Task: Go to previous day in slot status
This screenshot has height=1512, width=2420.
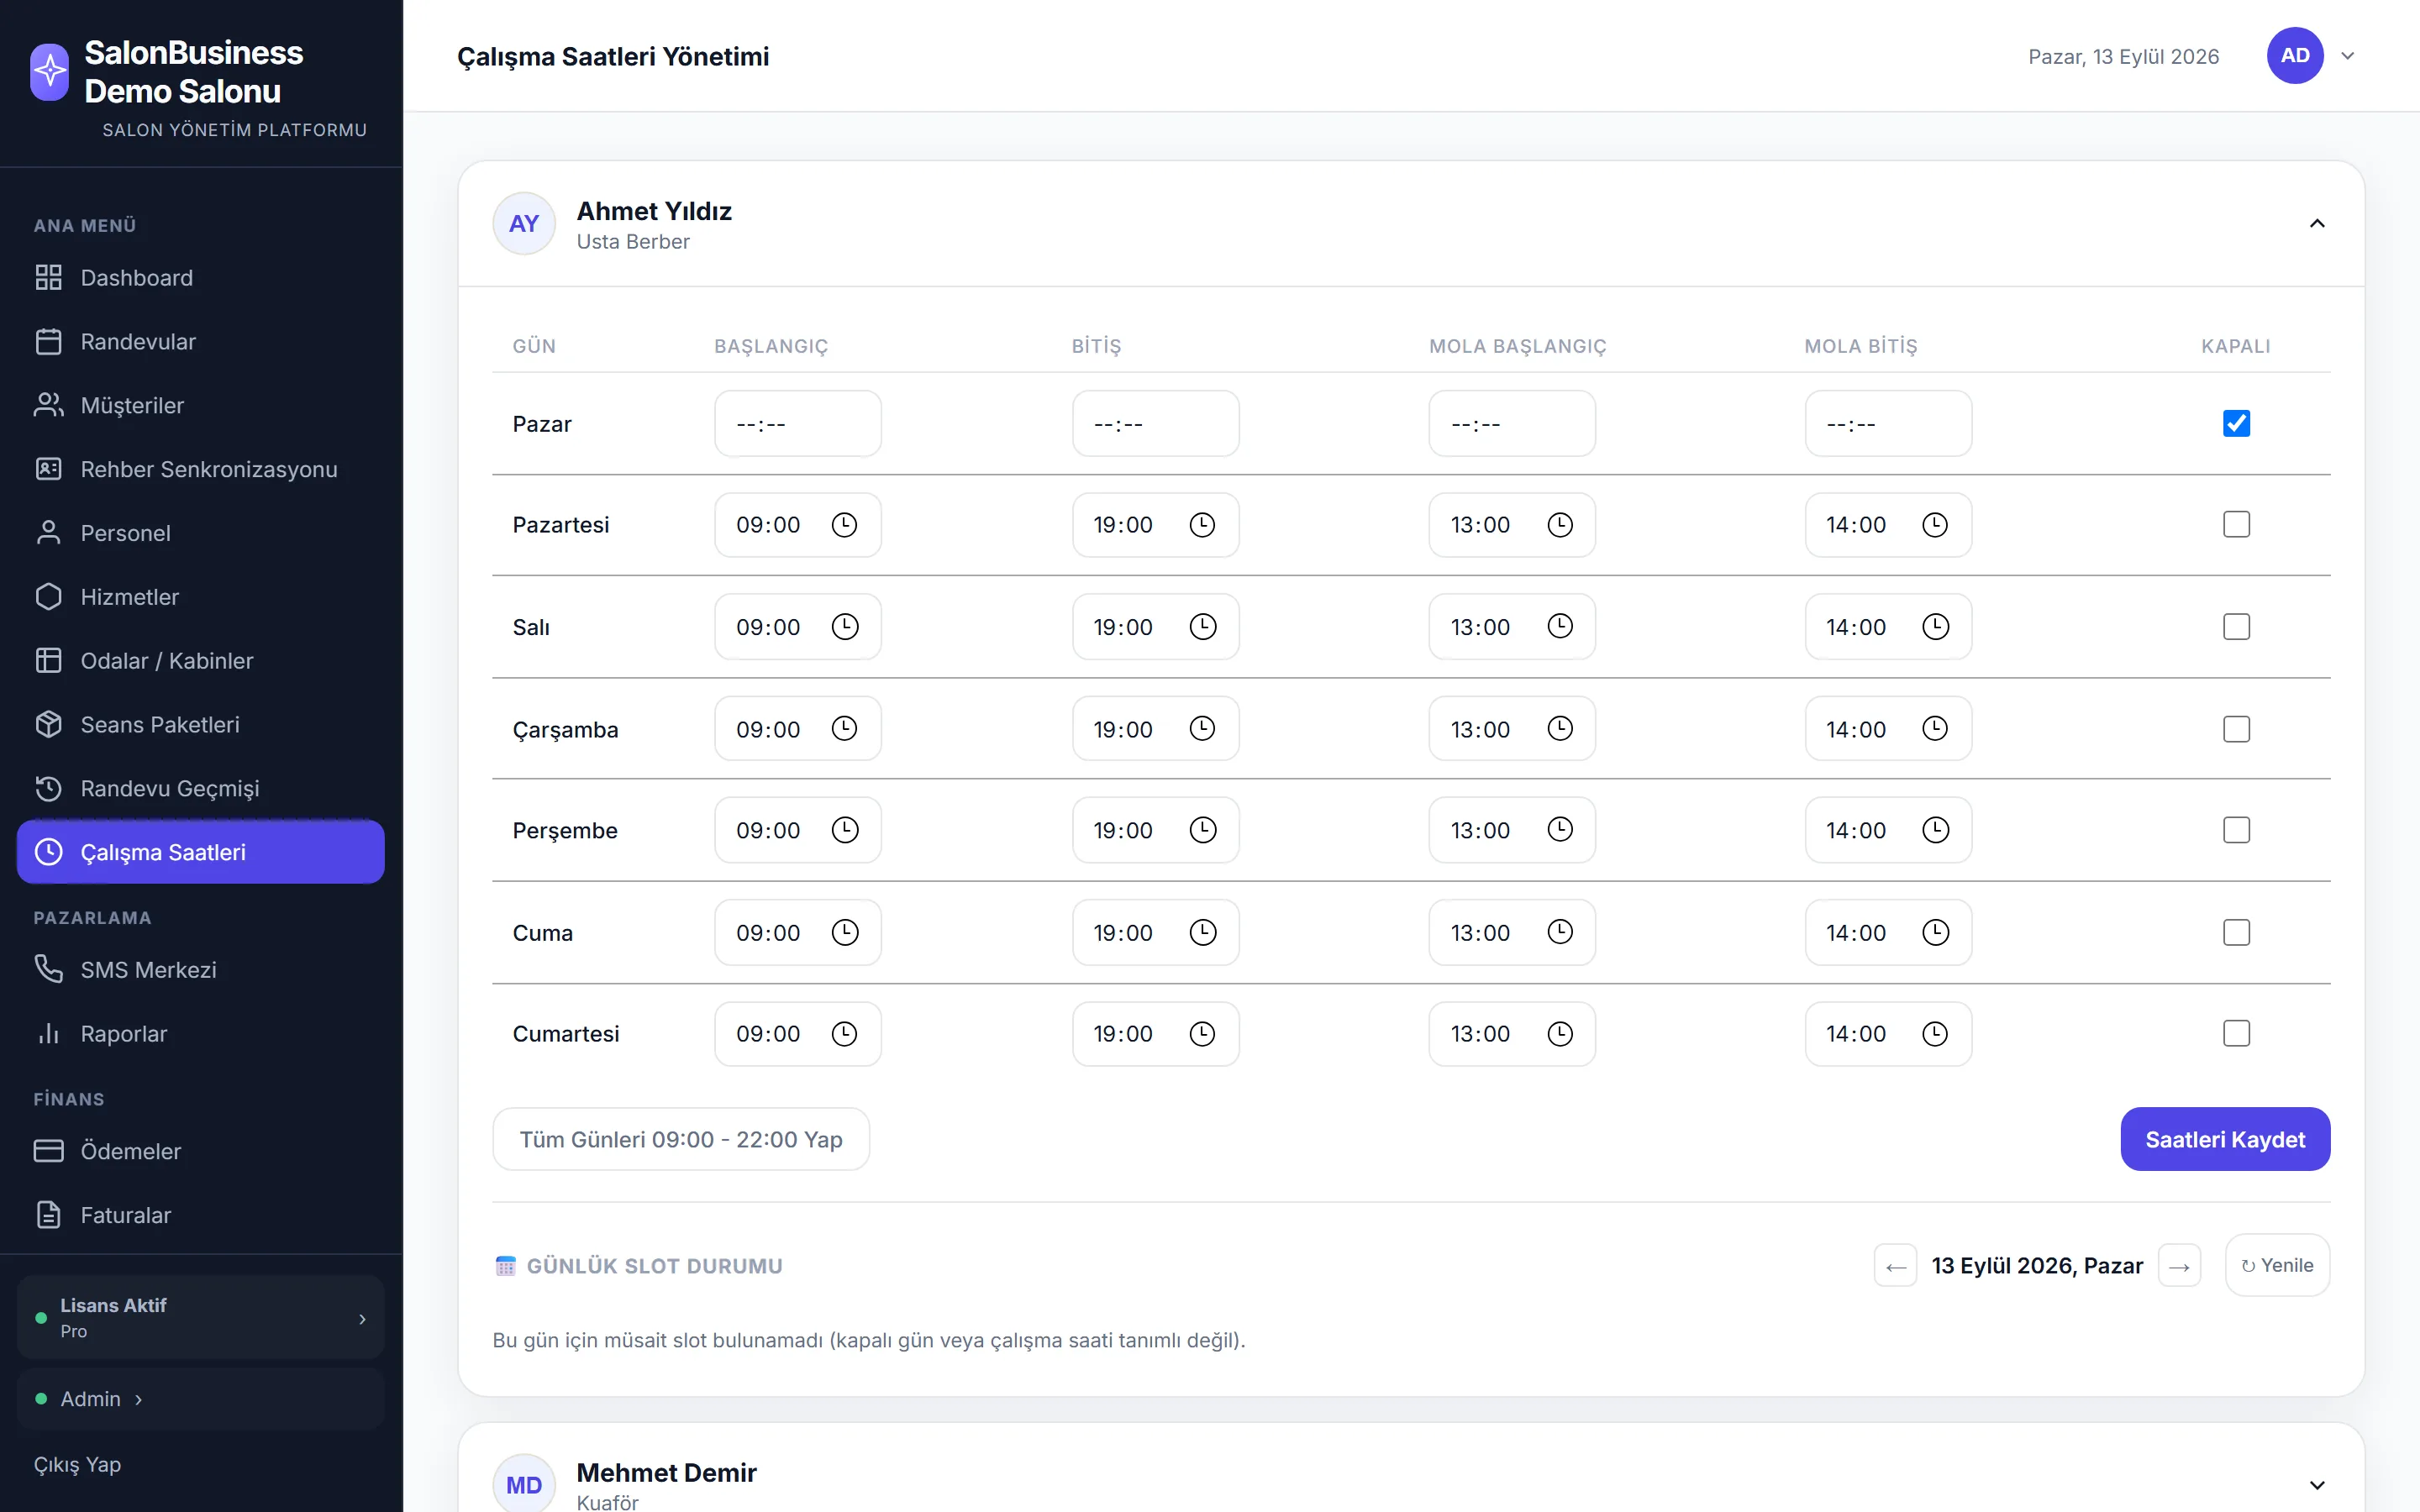Action: pos(1895,1266)
